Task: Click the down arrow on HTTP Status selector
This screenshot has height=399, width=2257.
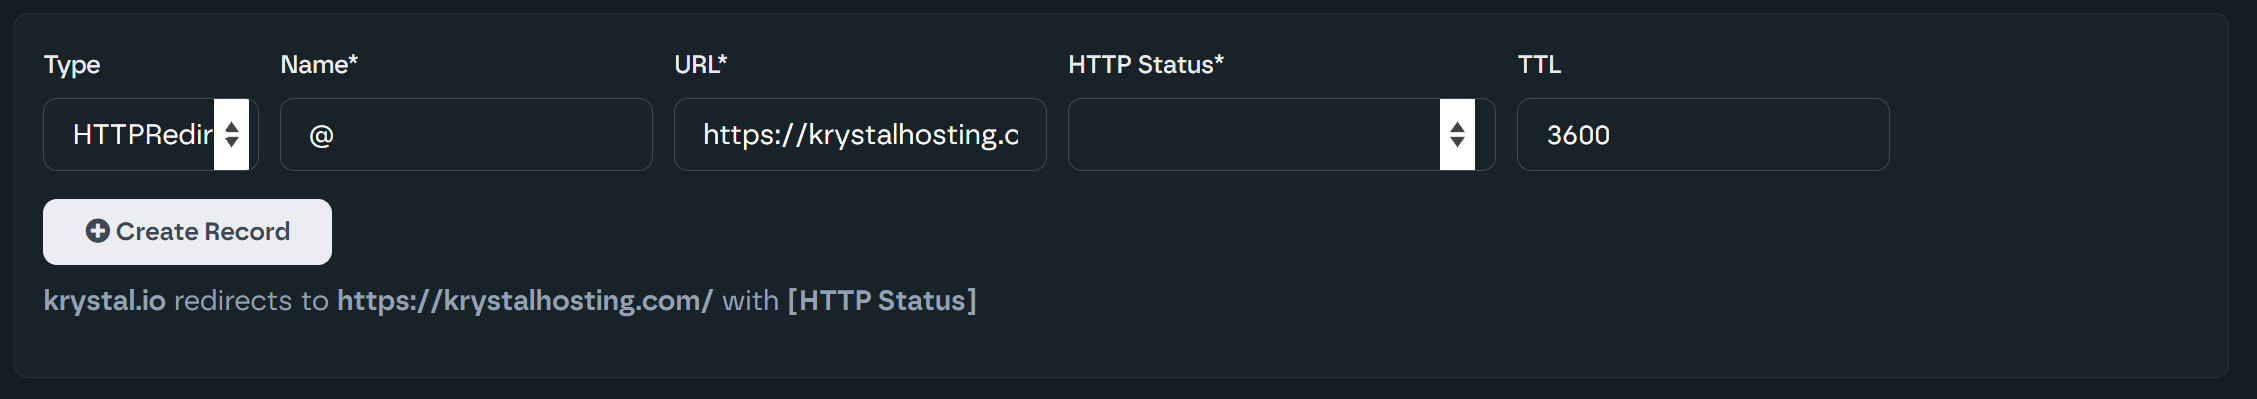Action: [x=1457, y=142]
